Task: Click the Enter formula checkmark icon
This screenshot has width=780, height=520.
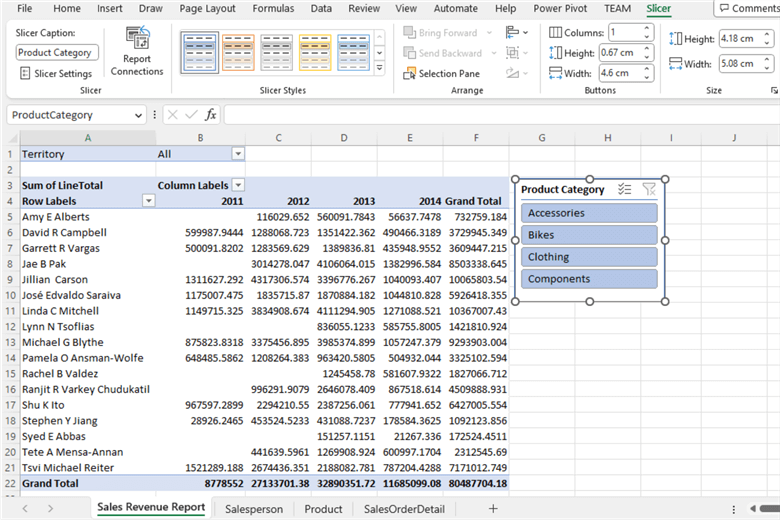Action: (191, 115)
